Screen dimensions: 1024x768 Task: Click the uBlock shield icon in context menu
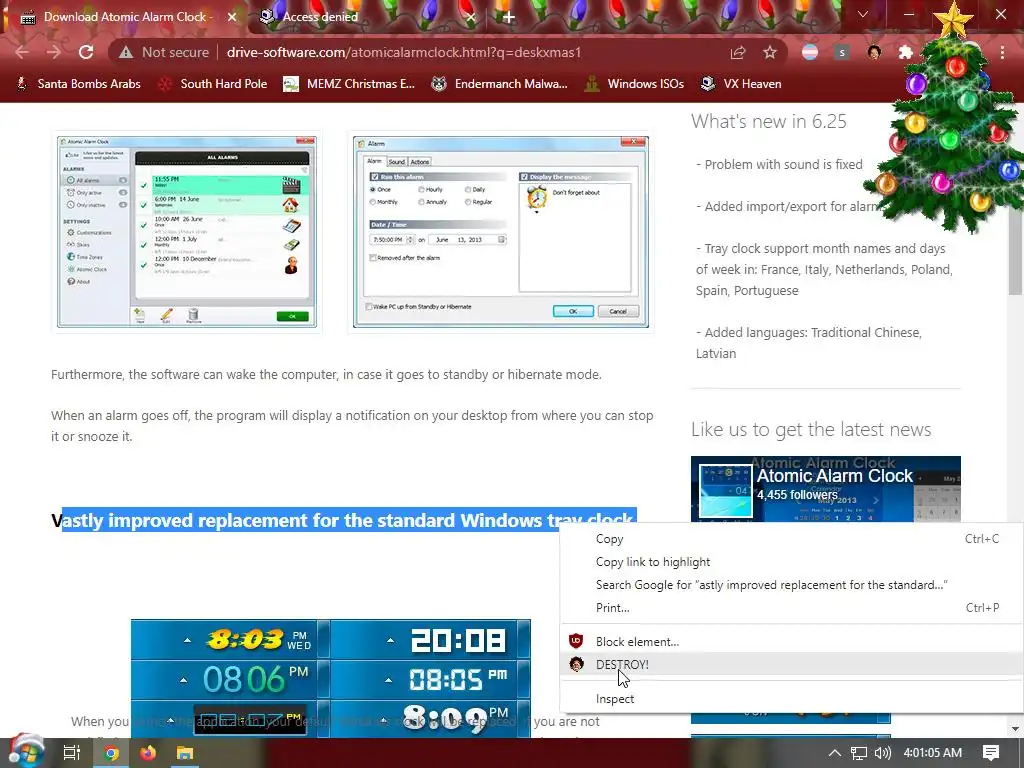click(x=576, y=641)
